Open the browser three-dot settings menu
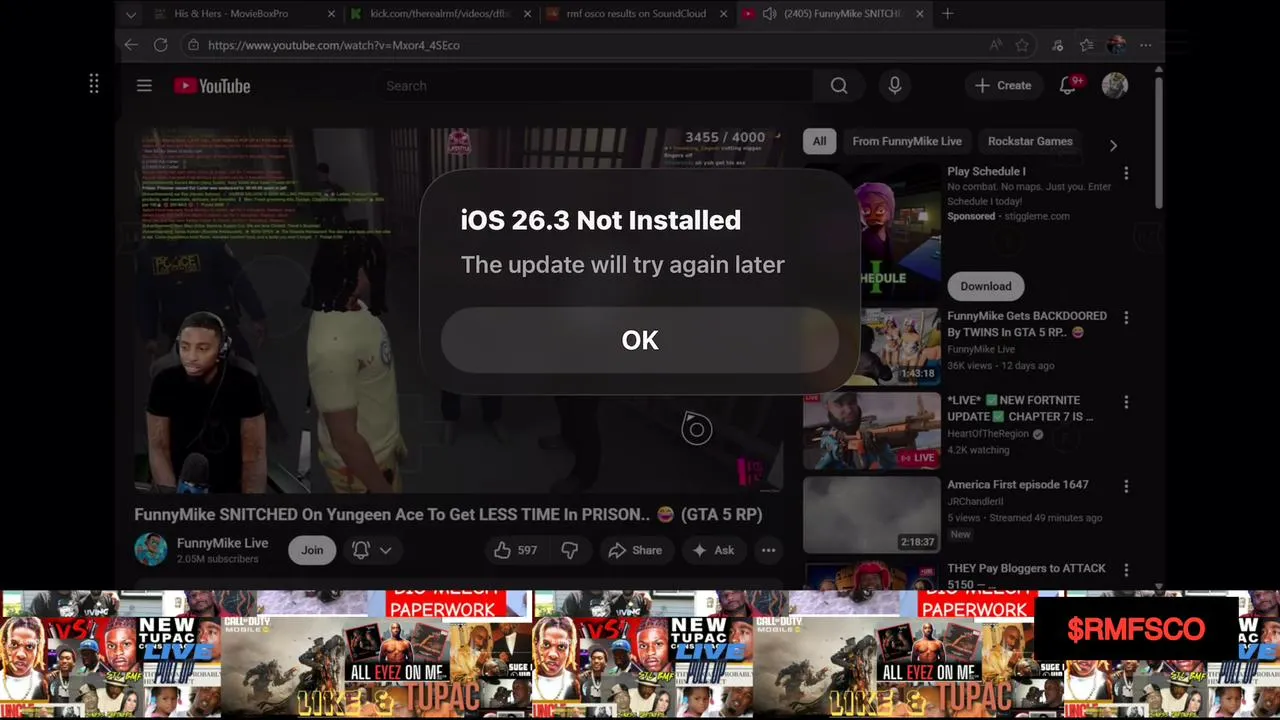This screenshot has height=720, width=1280. (1145, 45)
